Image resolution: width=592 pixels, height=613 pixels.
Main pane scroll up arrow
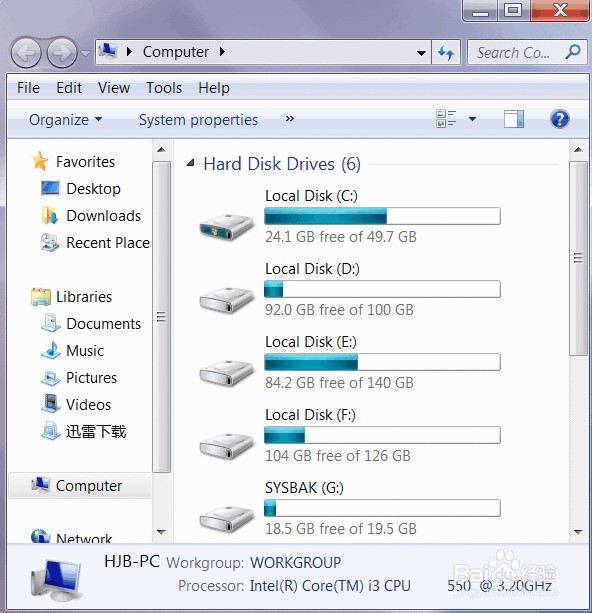tap(578, 149)
